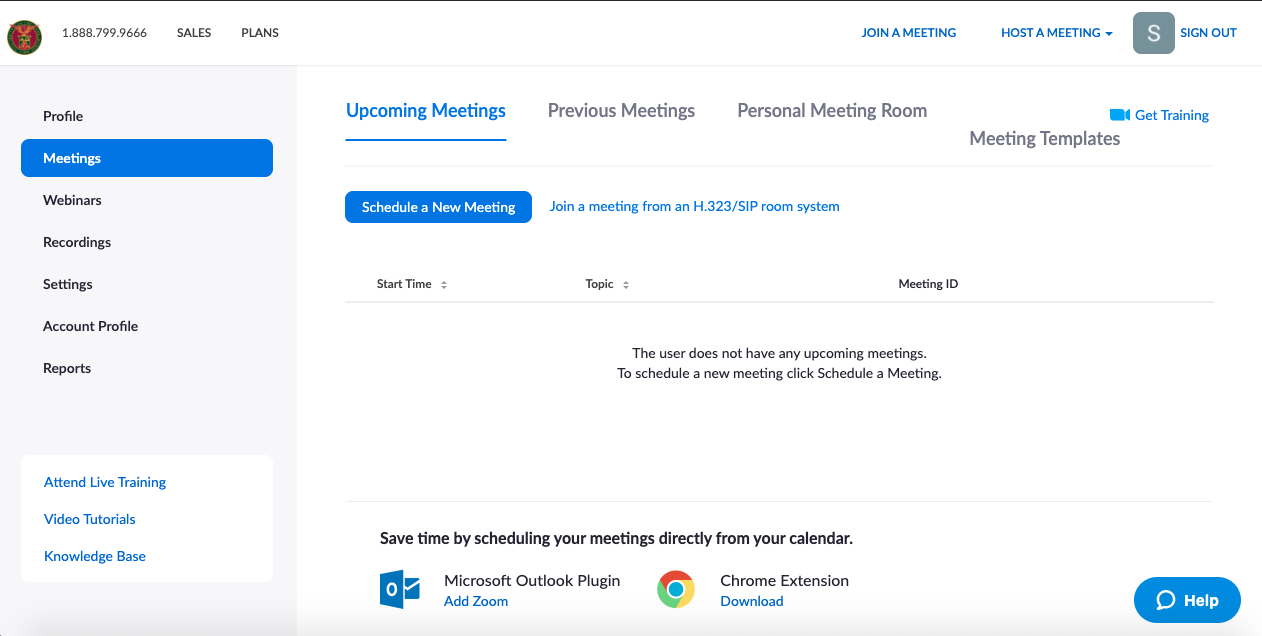Click the Microsoft Outlook plugin icon
The width and height of the screenshot is (1262, 636).
coord(399,589)
